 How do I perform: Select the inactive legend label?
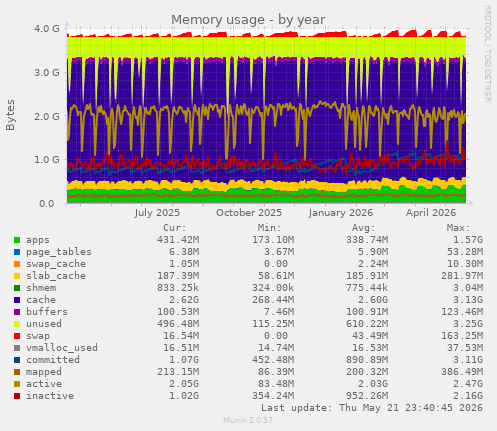[50, 396]
